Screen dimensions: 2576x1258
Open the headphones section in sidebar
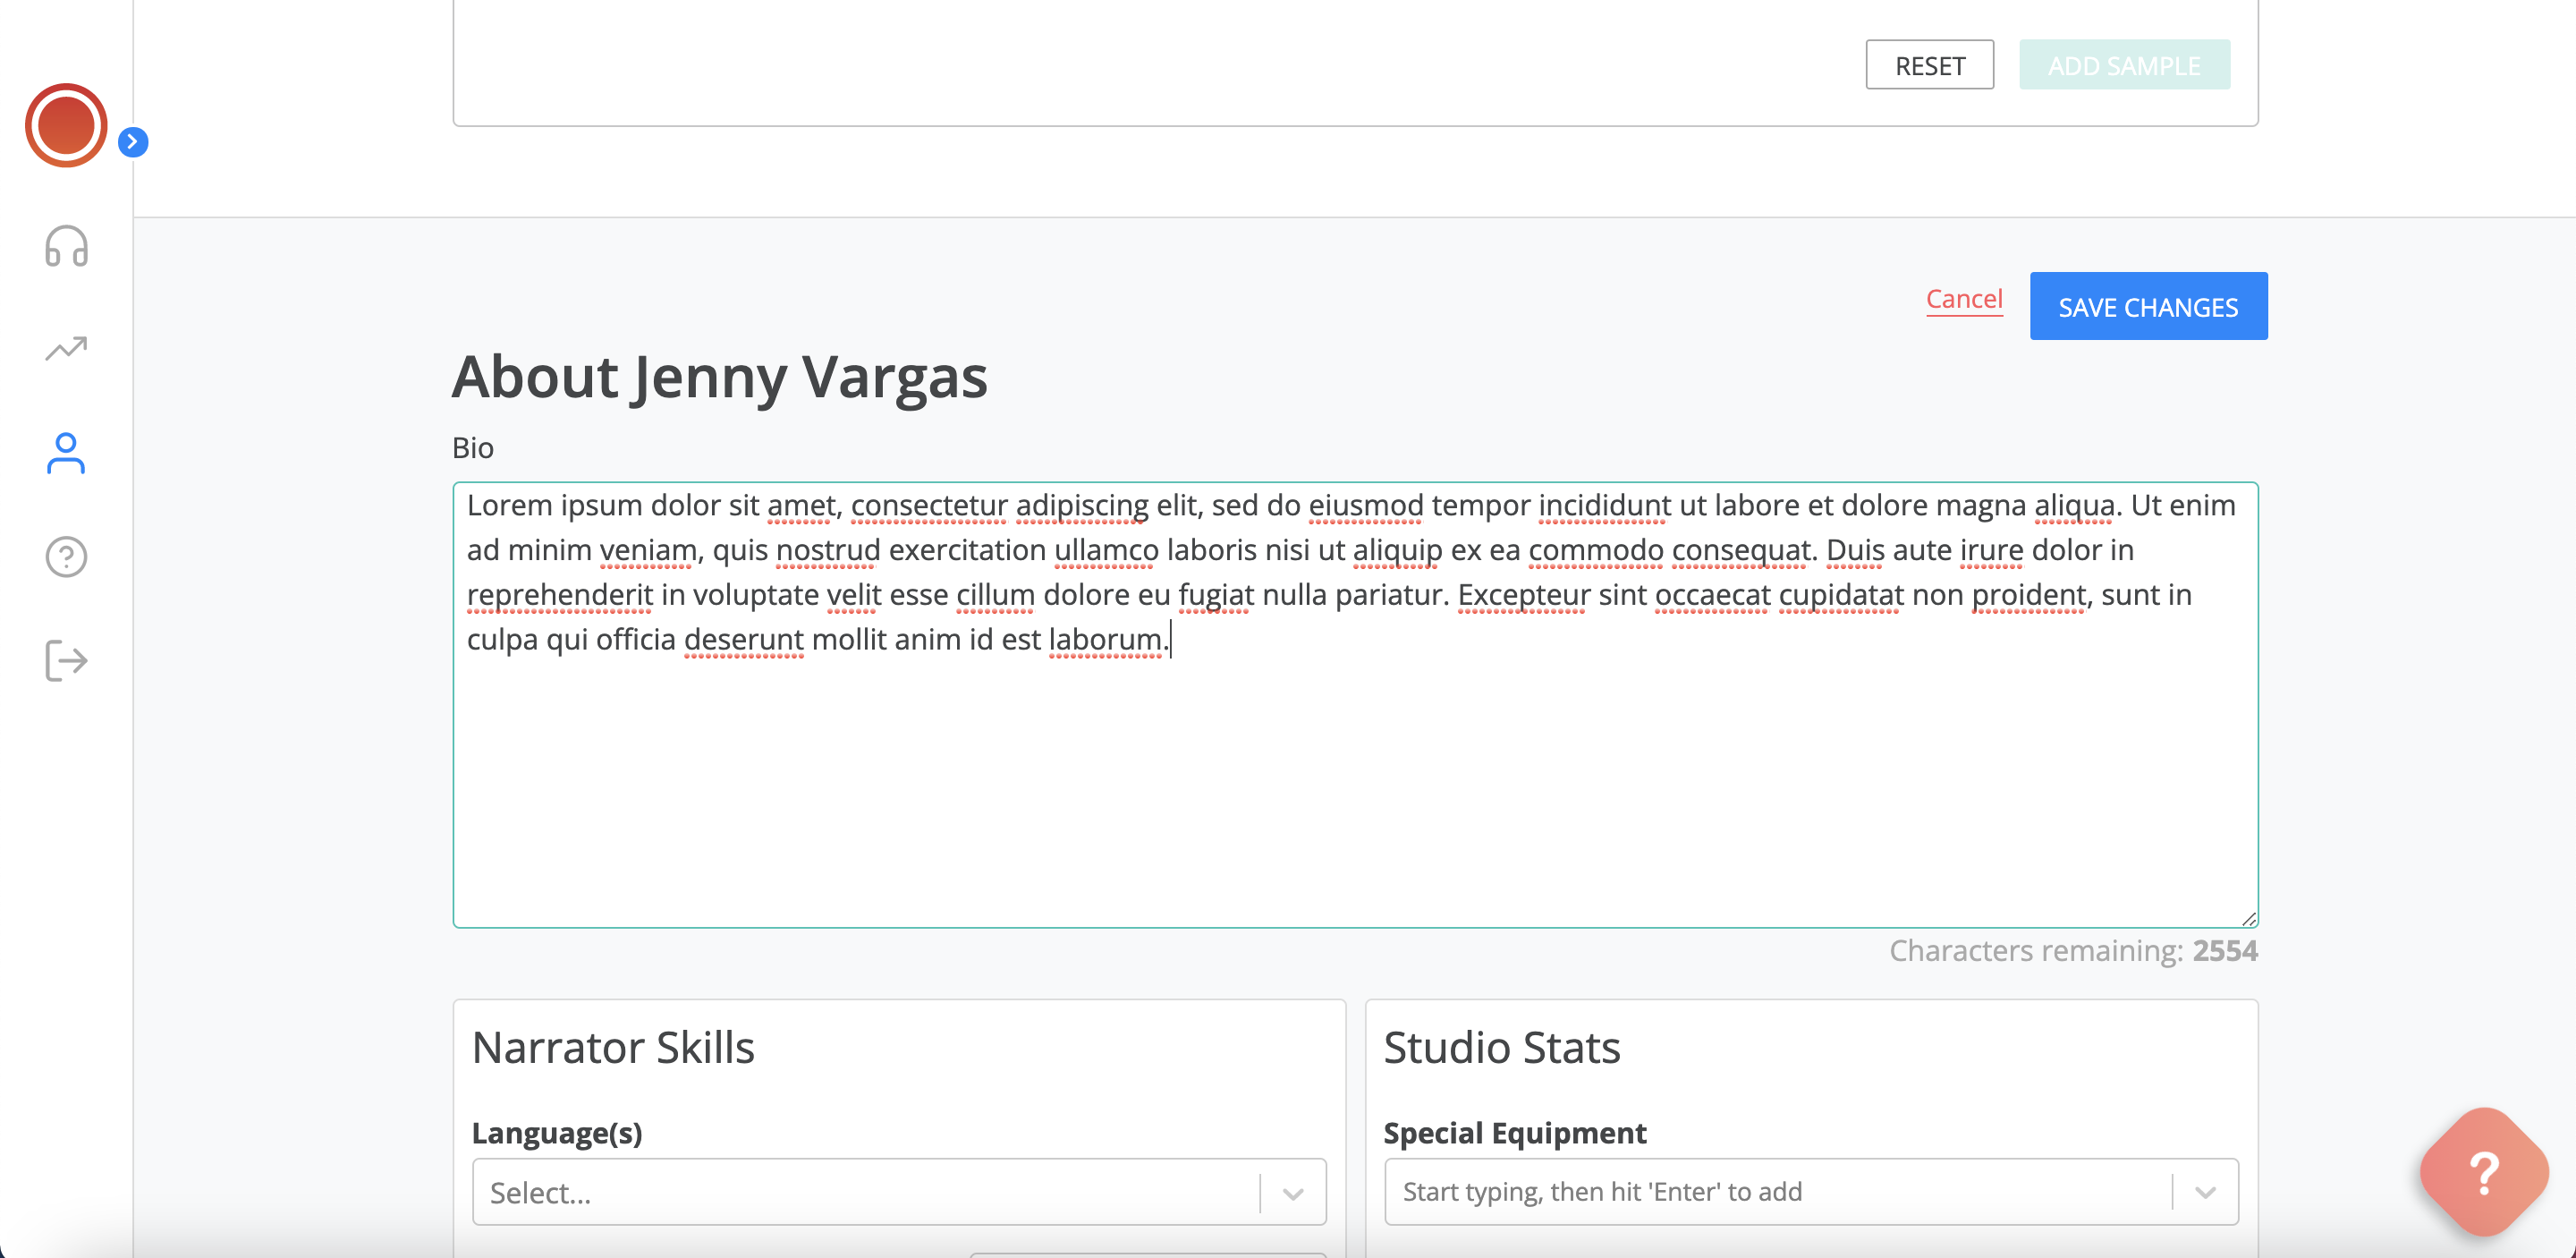(66, 246)
